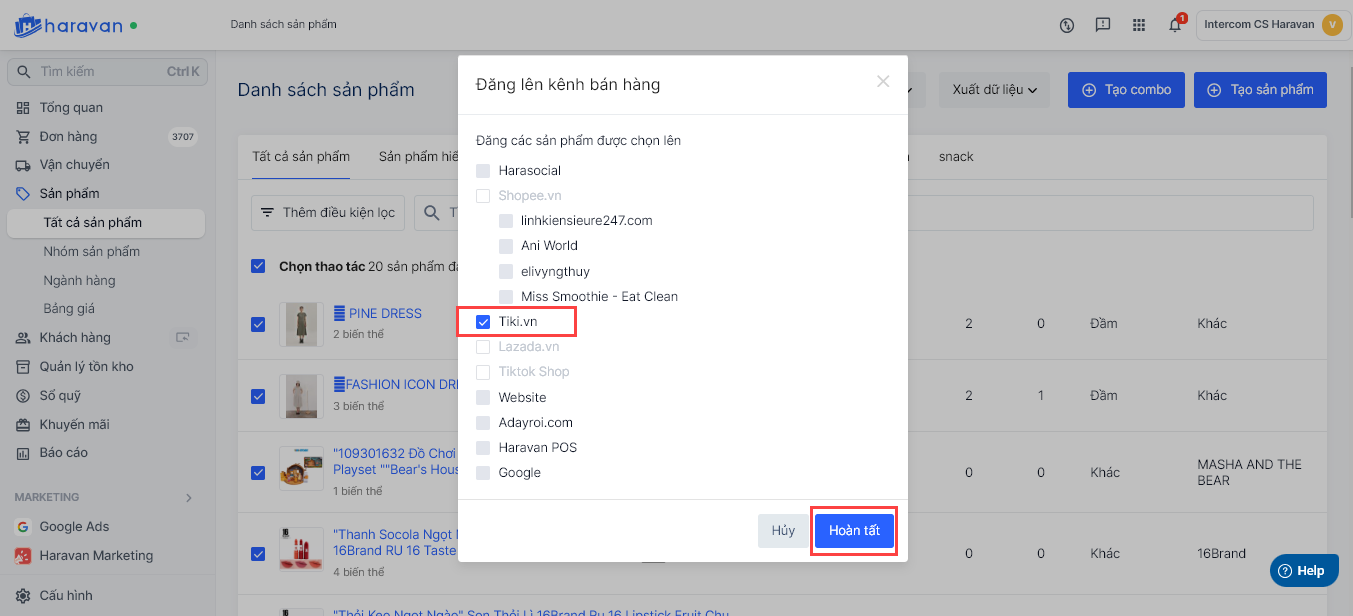Expand the MARKETING section chevron
Screen dimensions: 1353x616
[189, 498]
